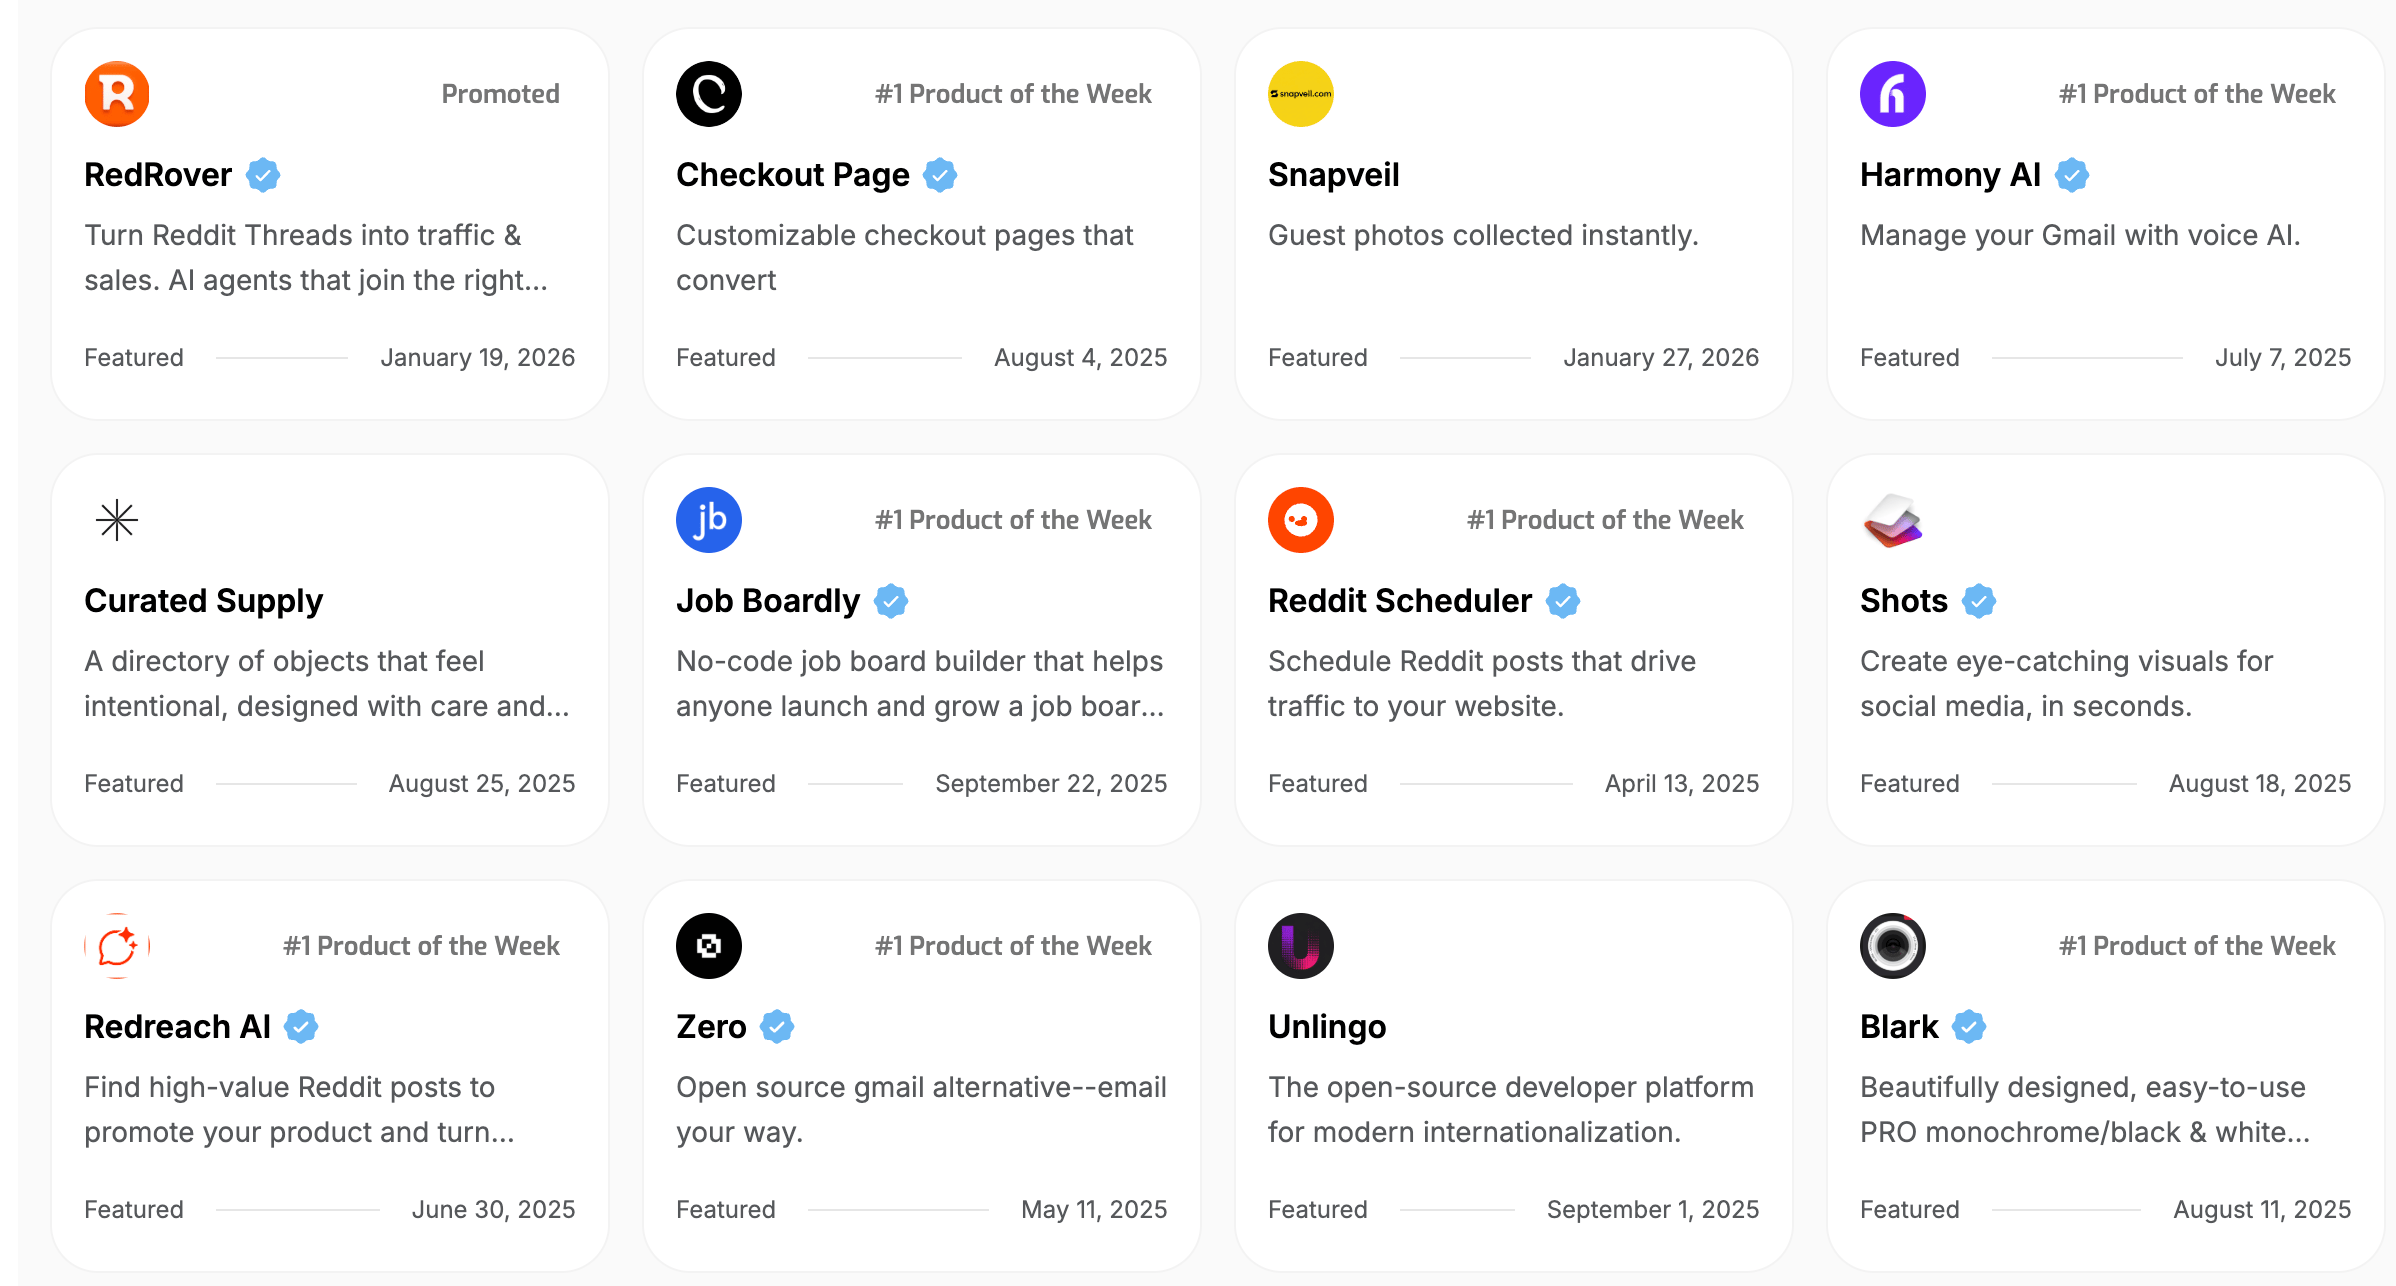This screenshot has height=1286, width=2396.
Task: Click the RedRover orange R logo
Action: (x=117, y=94)
